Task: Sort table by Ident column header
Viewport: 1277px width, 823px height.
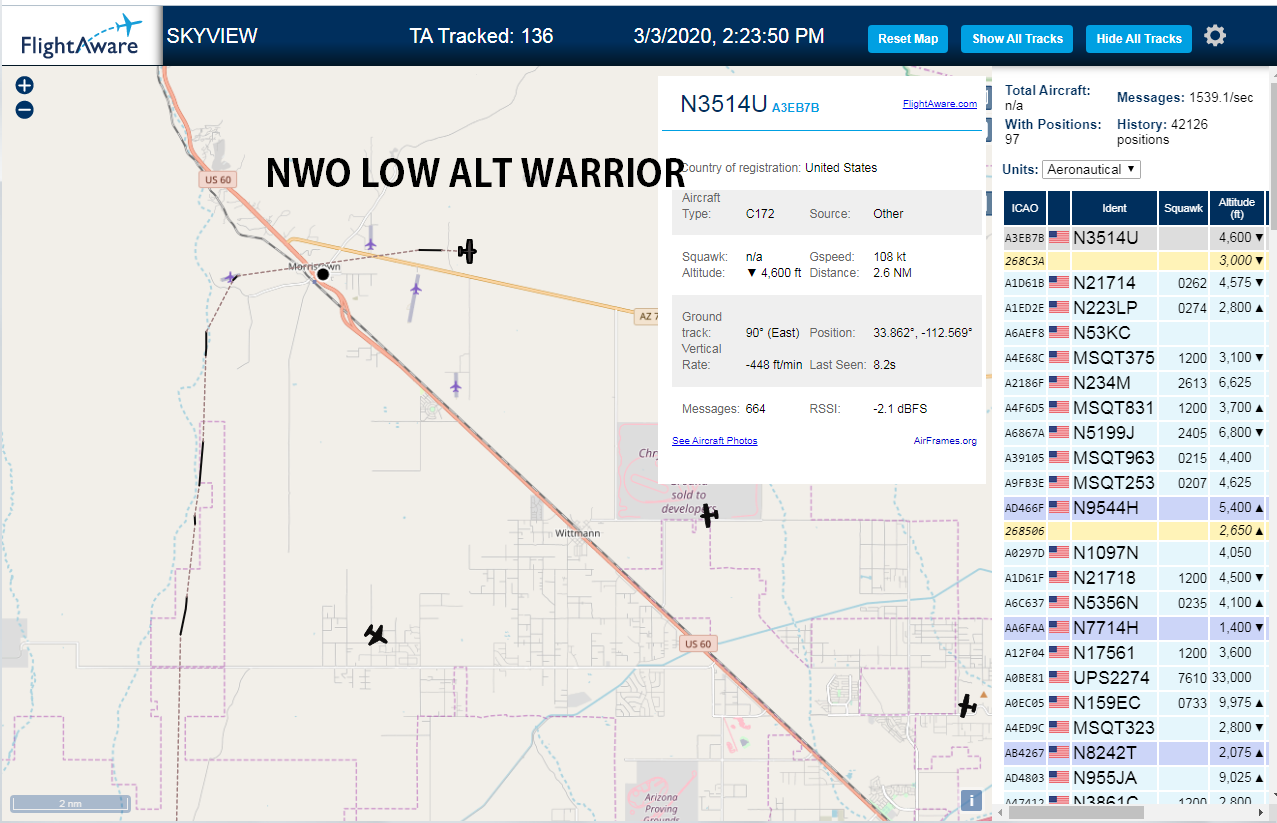Action: [x=1114, y=208]
